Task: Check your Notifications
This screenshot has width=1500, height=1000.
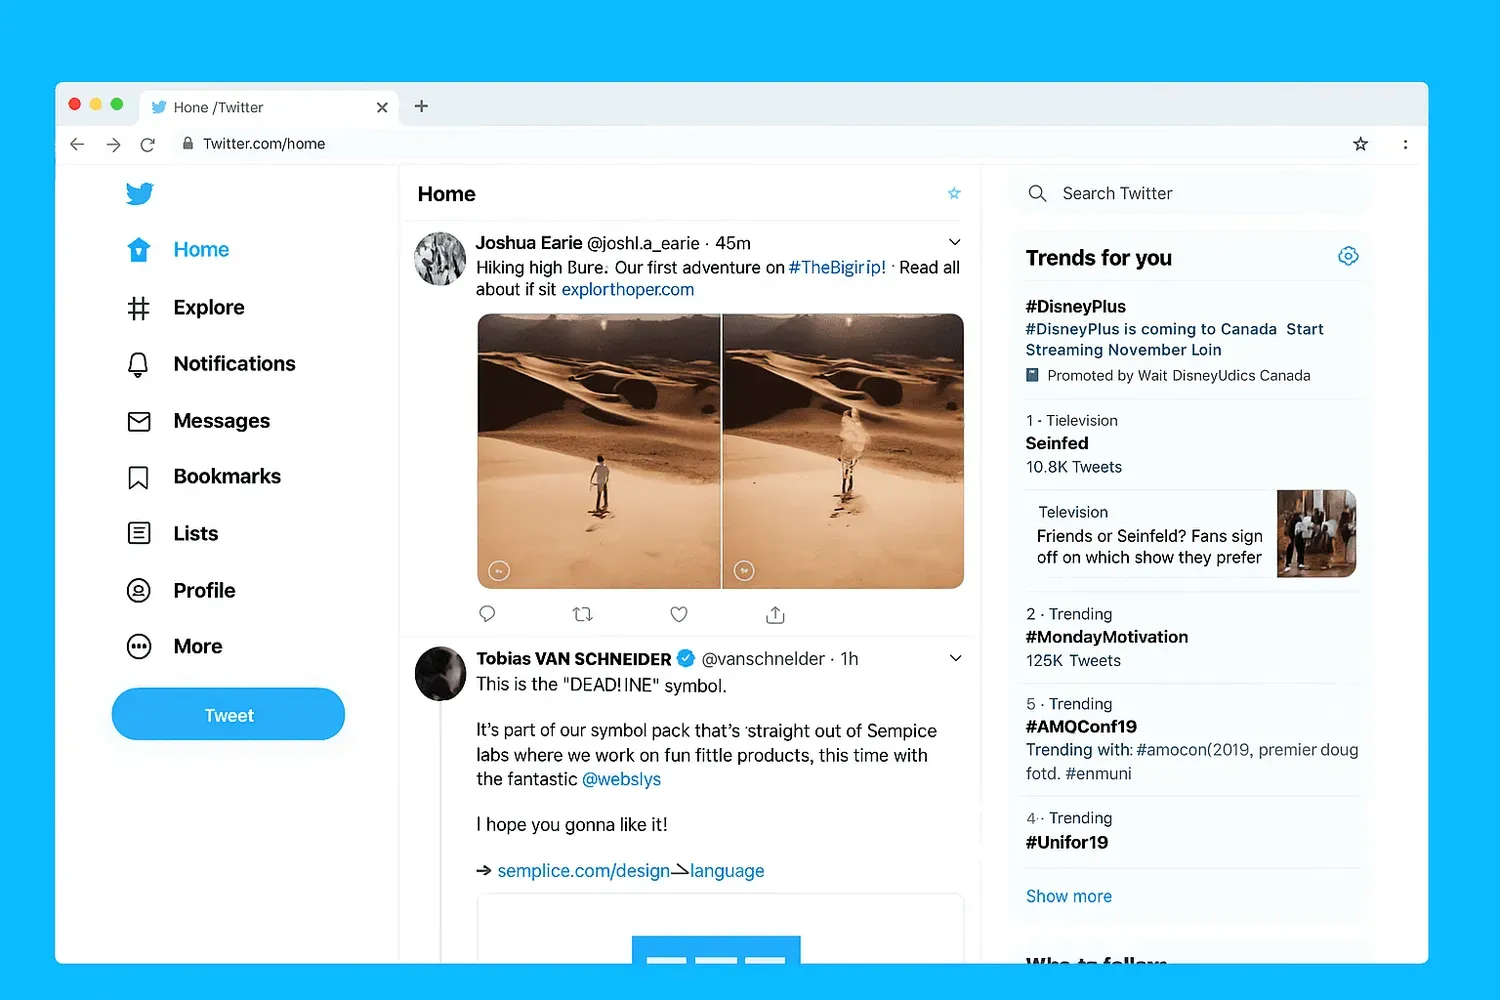Action: click(x=233, y=363)
